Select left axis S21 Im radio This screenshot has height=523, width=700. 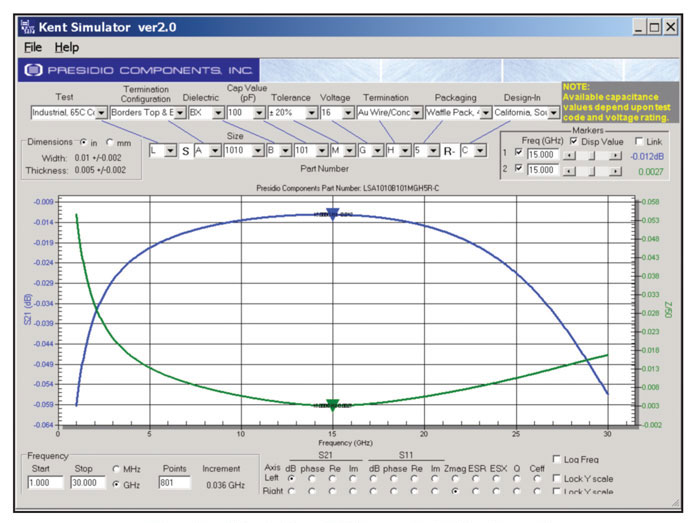pos(353,479)
